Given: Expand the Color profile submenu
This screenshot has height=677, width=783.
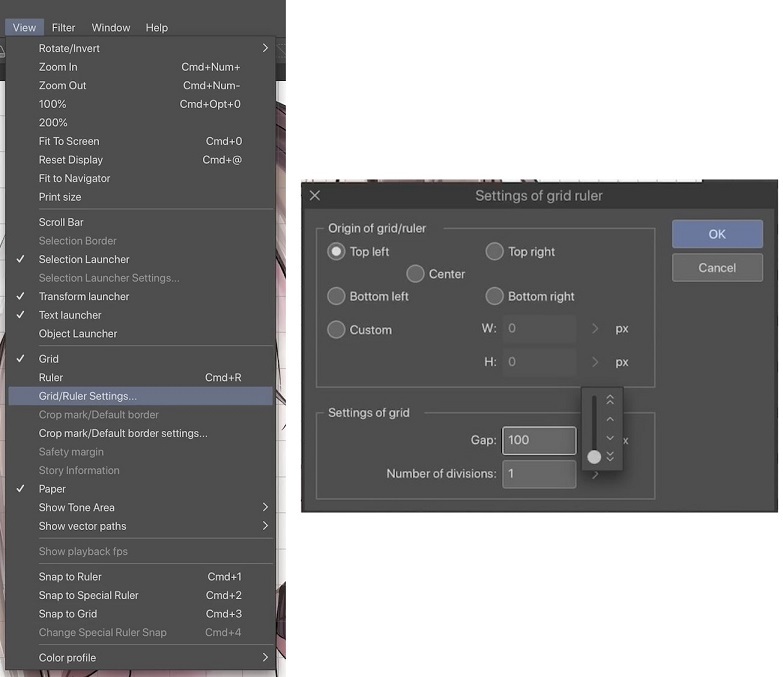Looking at the screenshot, I should [141, 658].
